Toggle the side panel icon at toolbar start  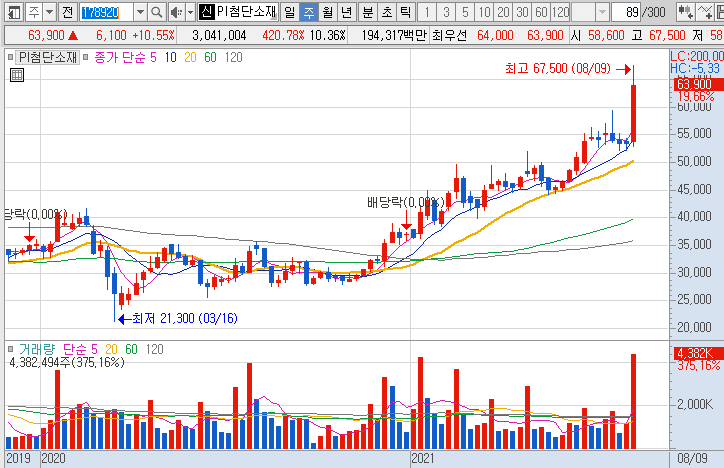(14, 12)
